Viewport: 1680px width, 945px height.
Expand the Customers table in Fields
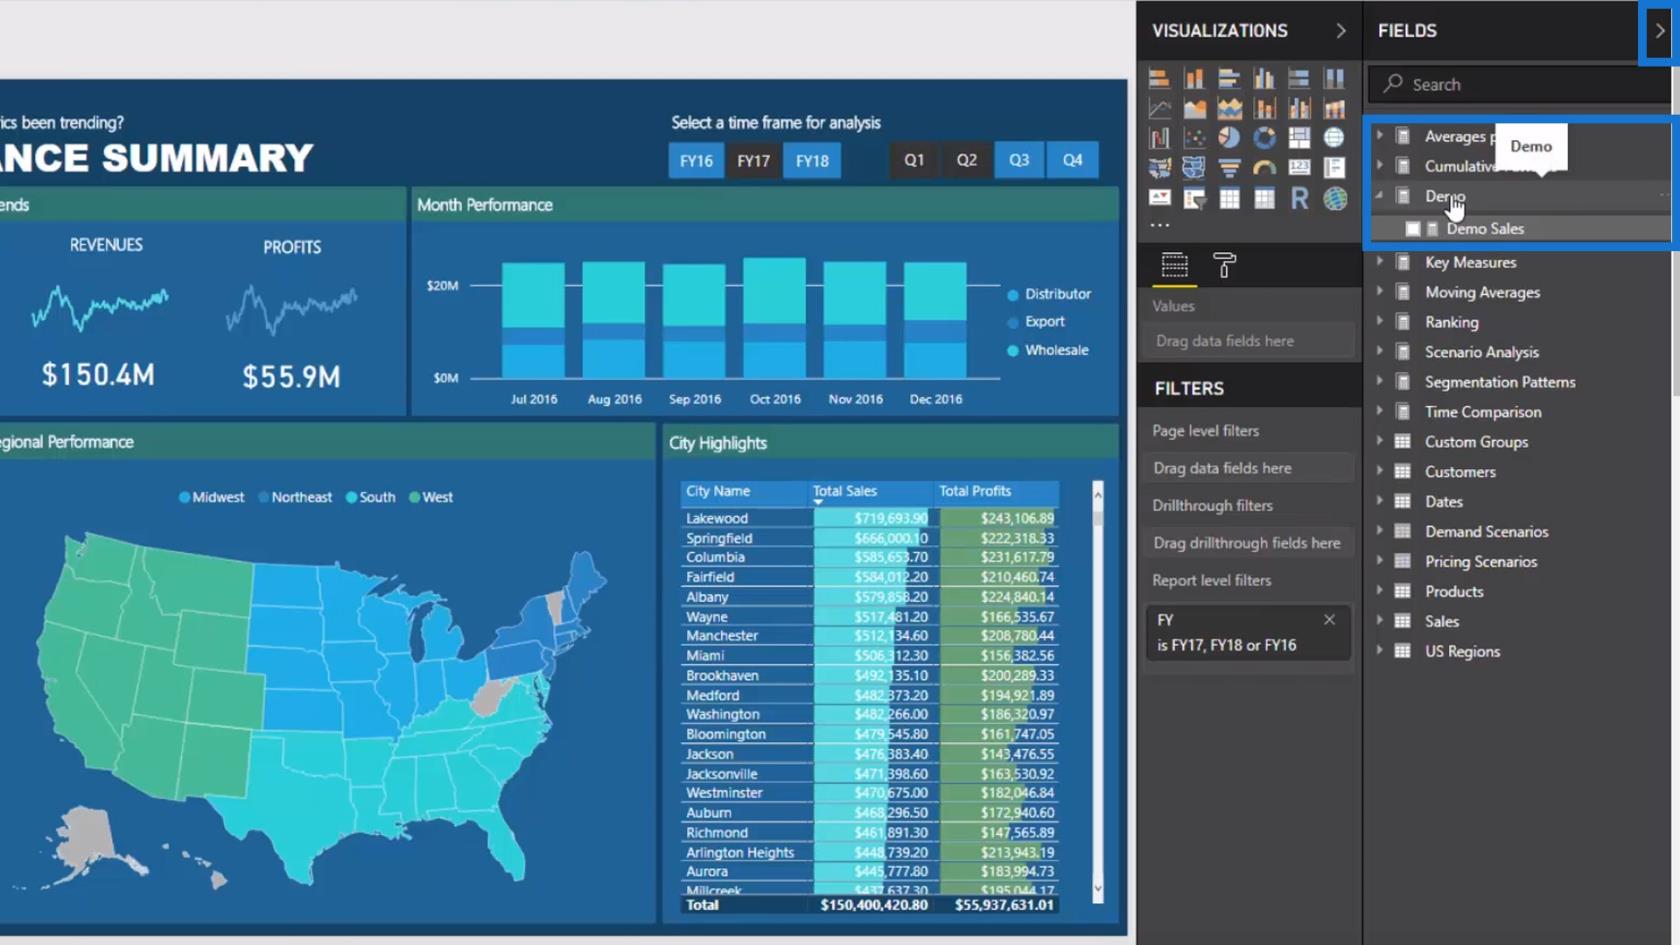click(x=1380, y=471)
